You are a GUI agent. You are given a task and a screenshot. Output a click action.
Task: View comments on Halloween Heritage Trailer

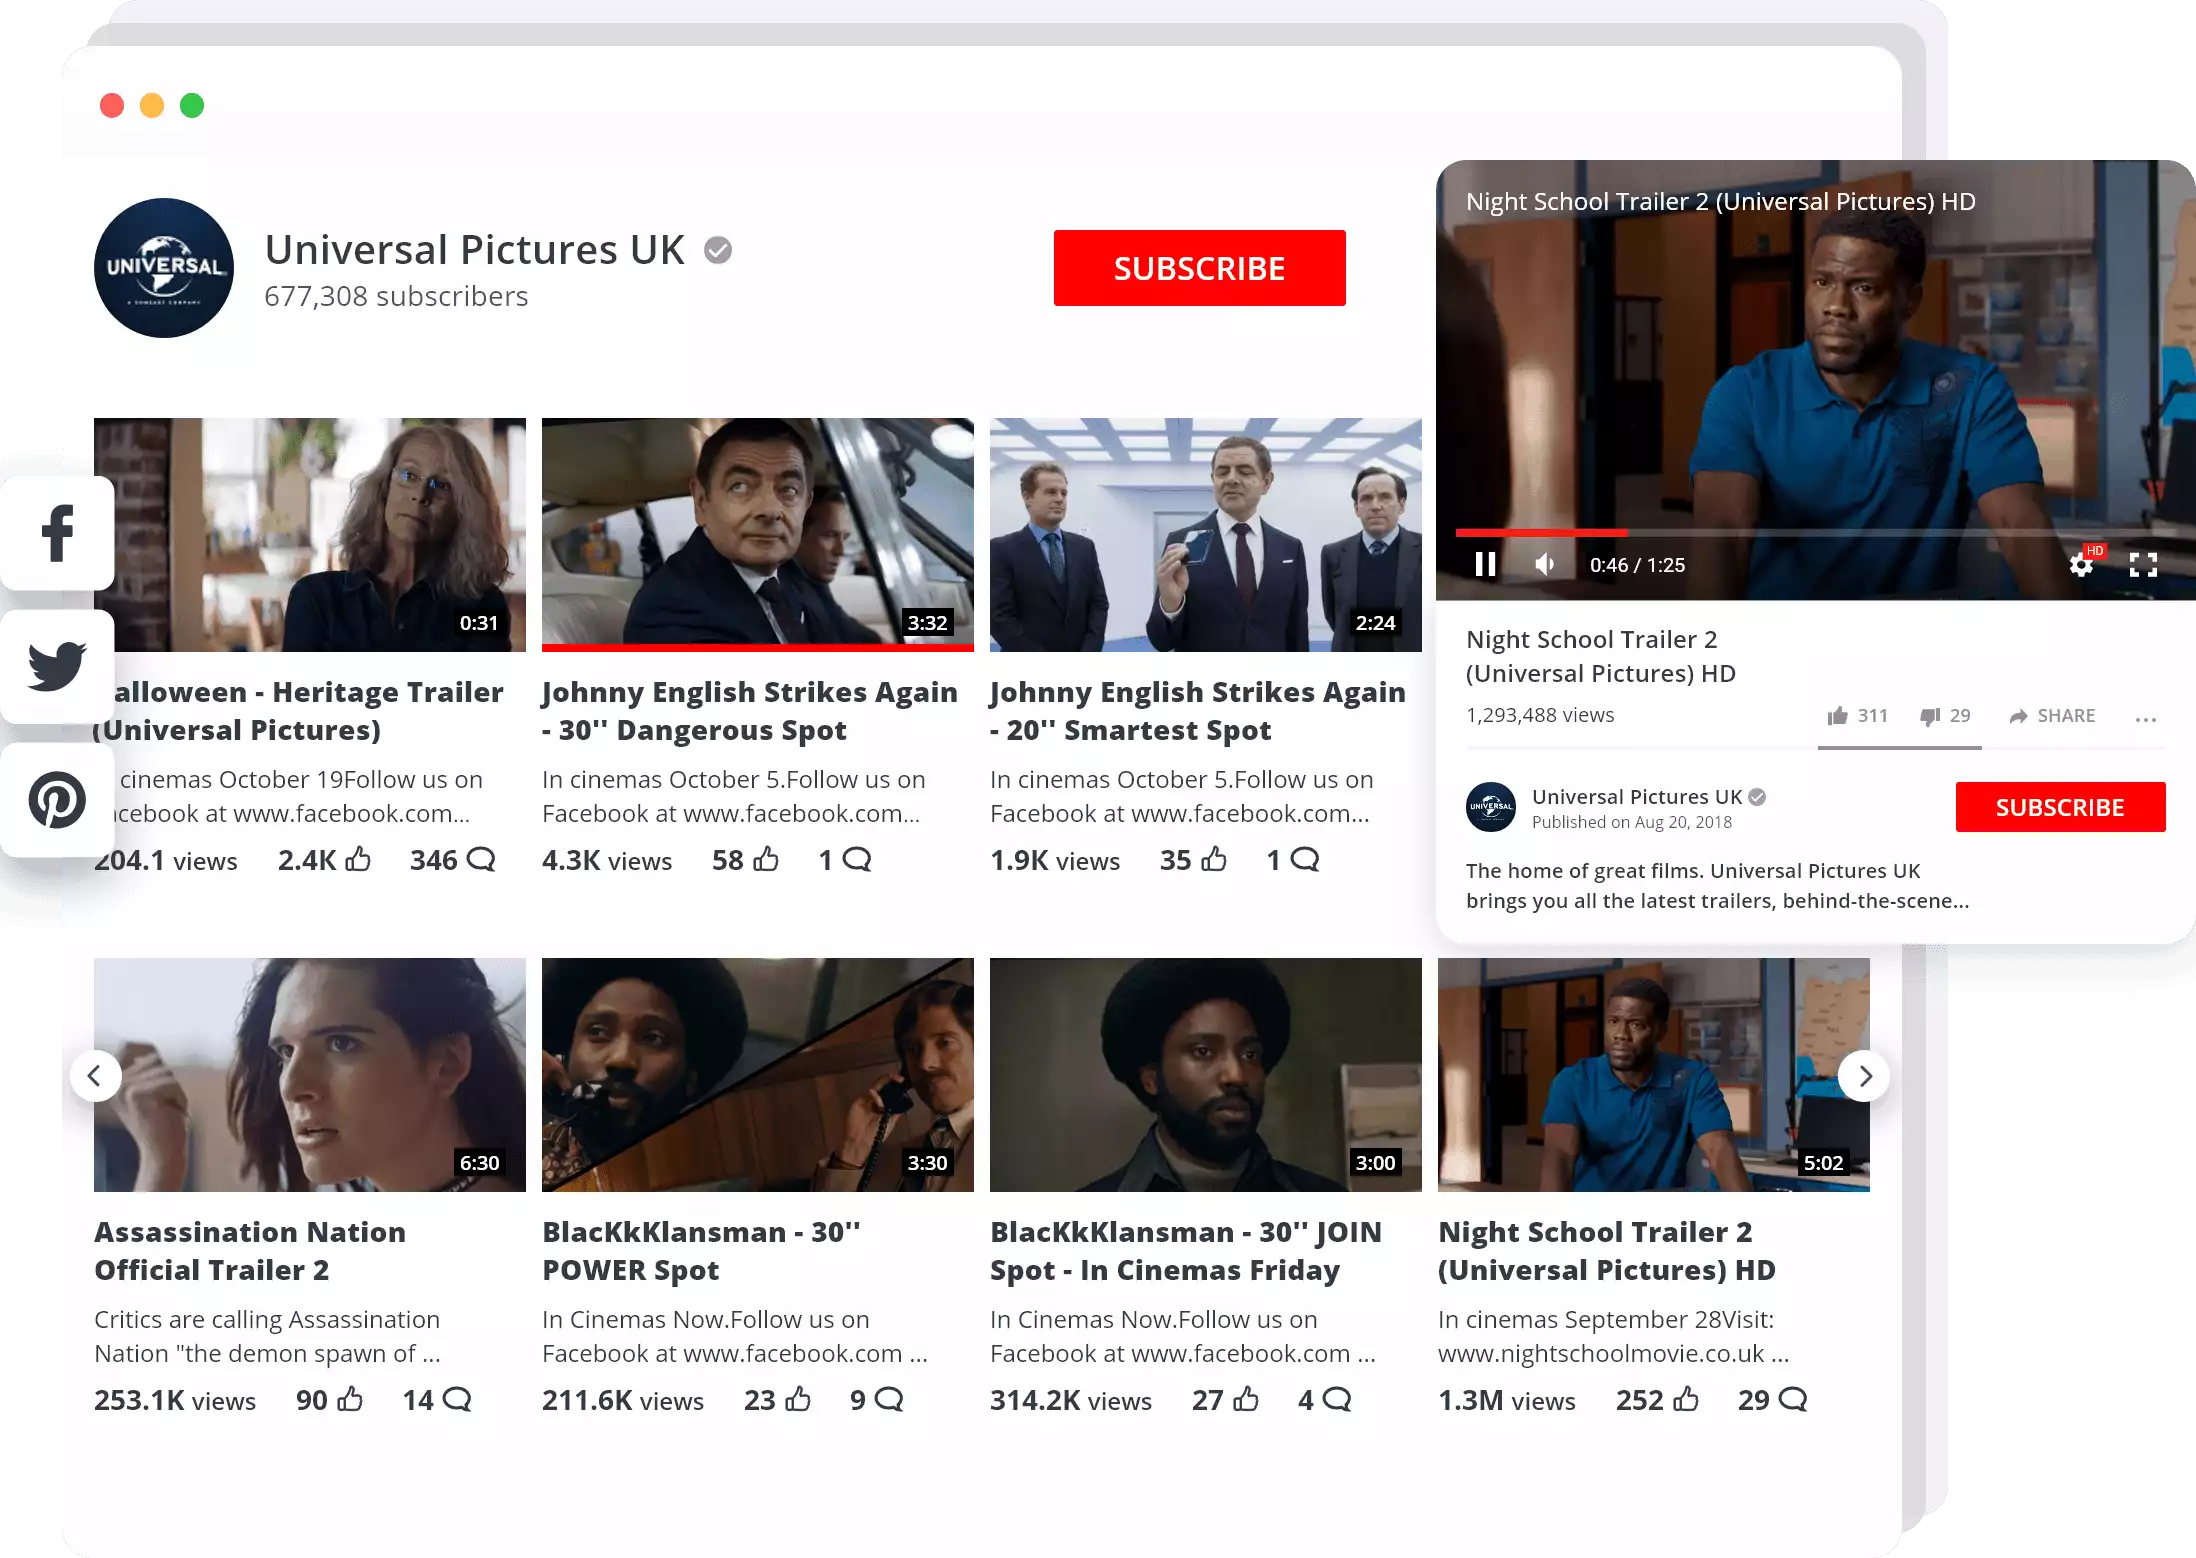click(482, 860)
